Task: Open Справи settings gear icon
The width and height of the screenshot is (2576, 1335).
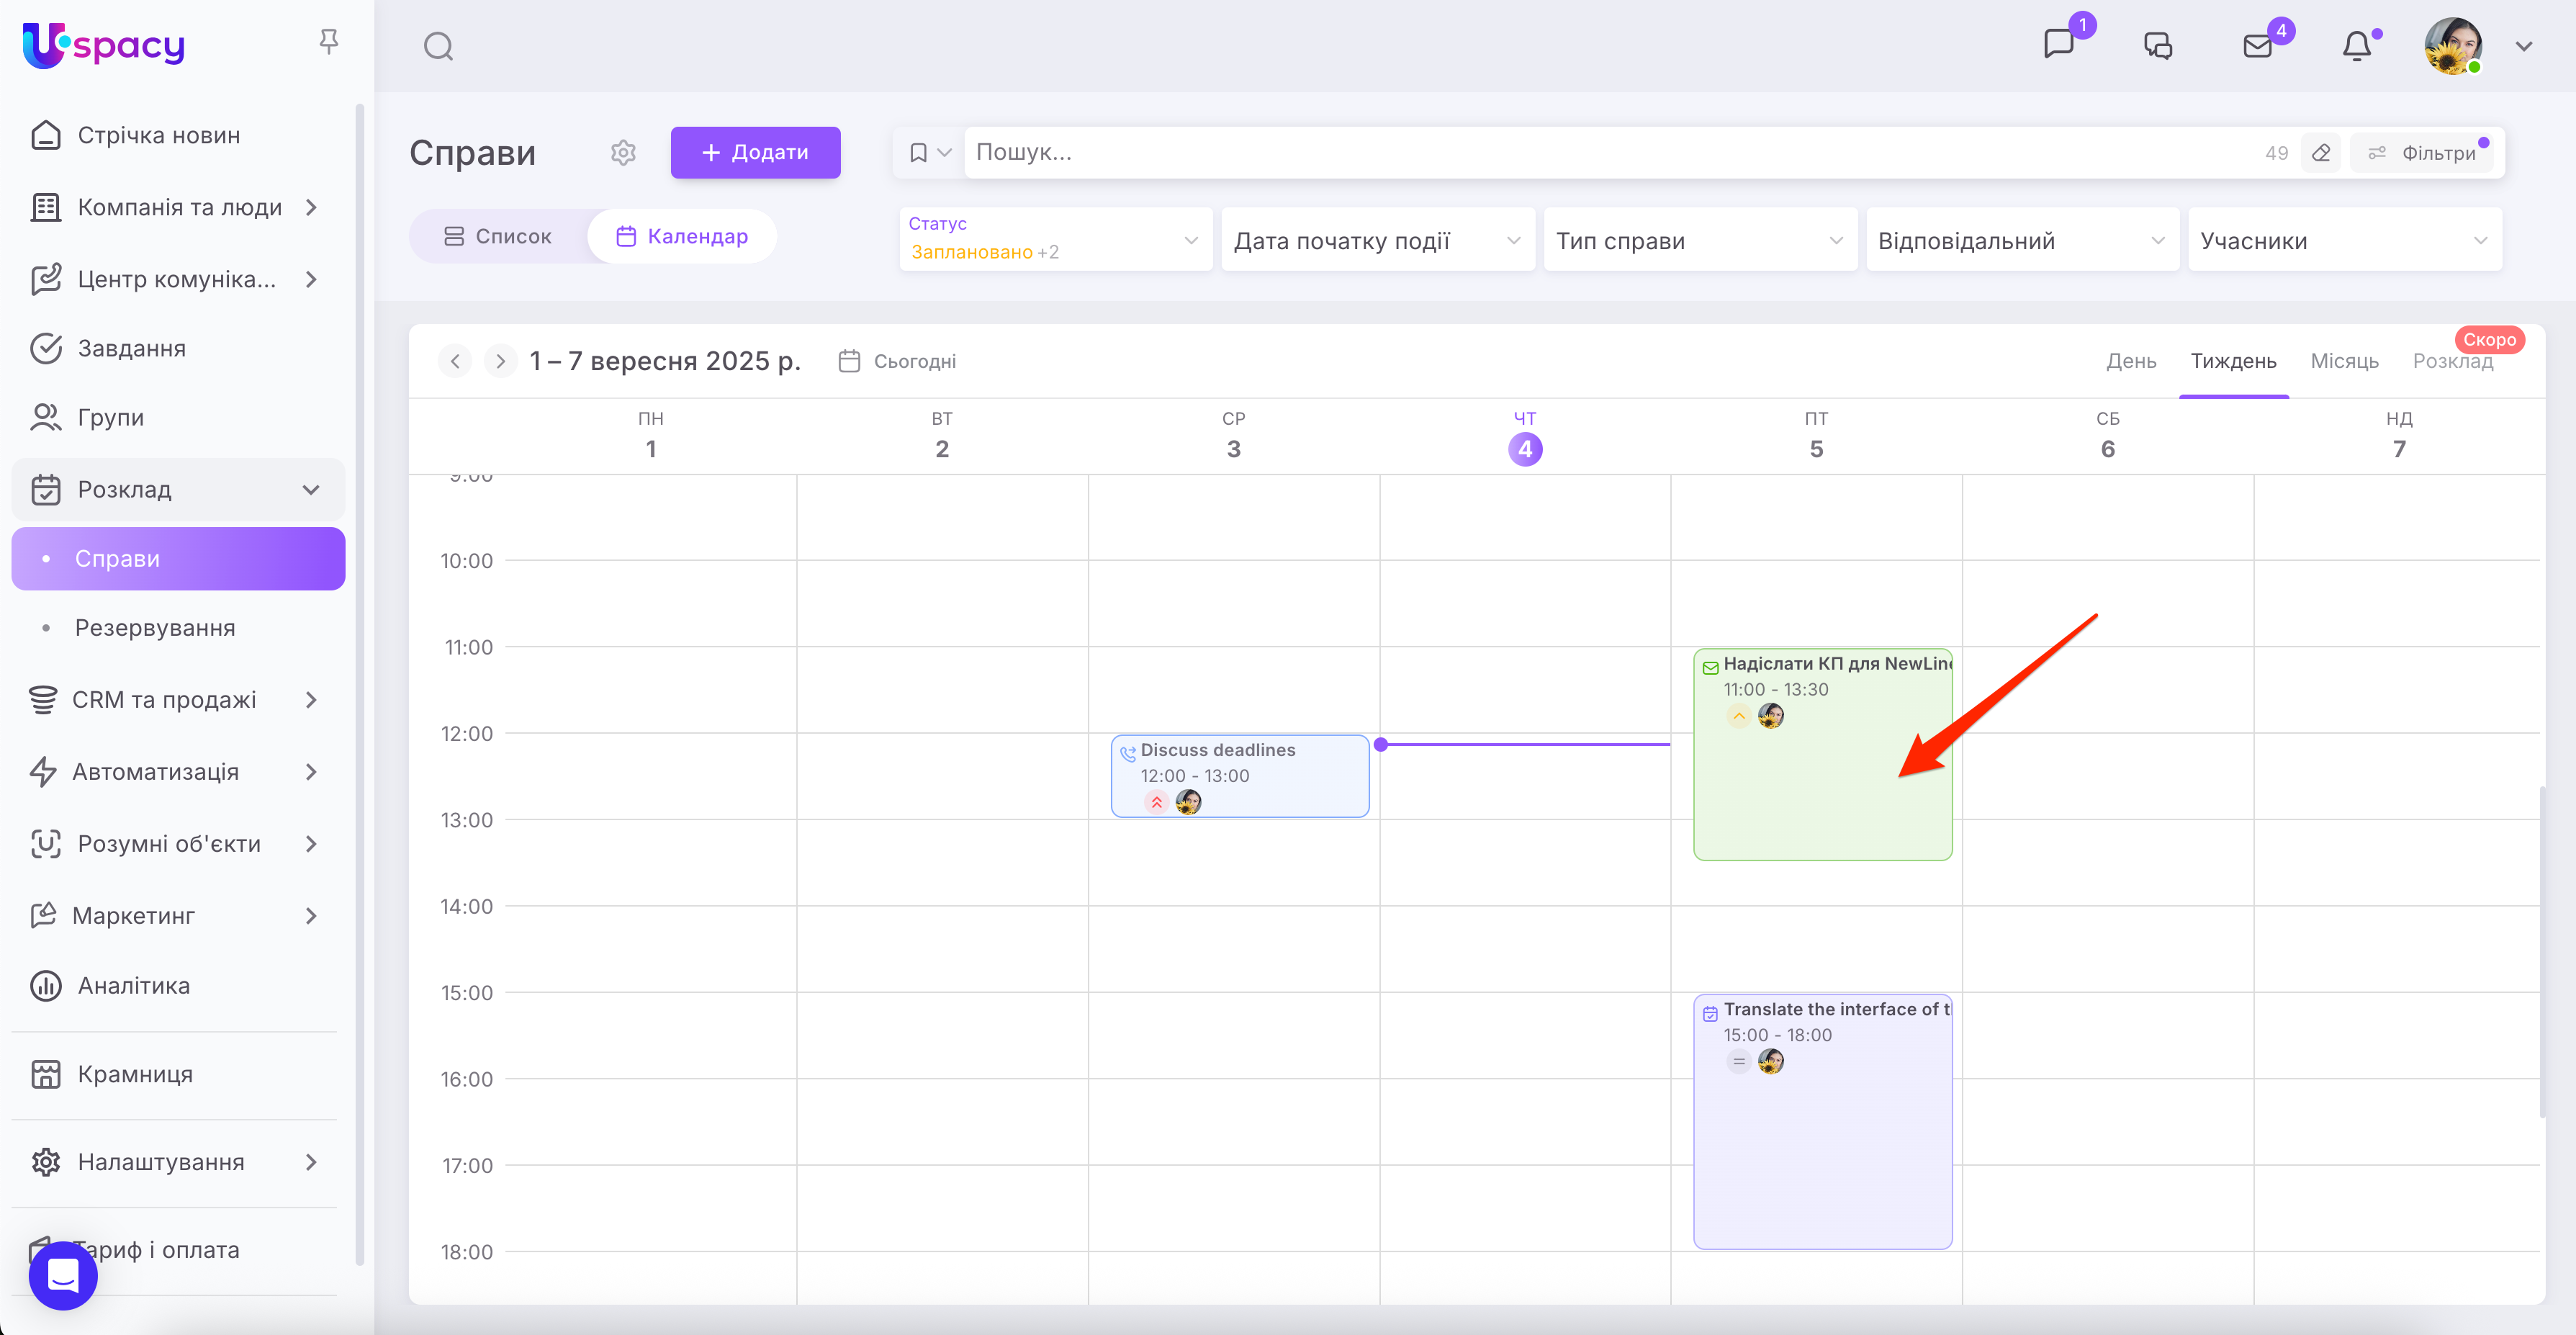Action: coord(623,152)
